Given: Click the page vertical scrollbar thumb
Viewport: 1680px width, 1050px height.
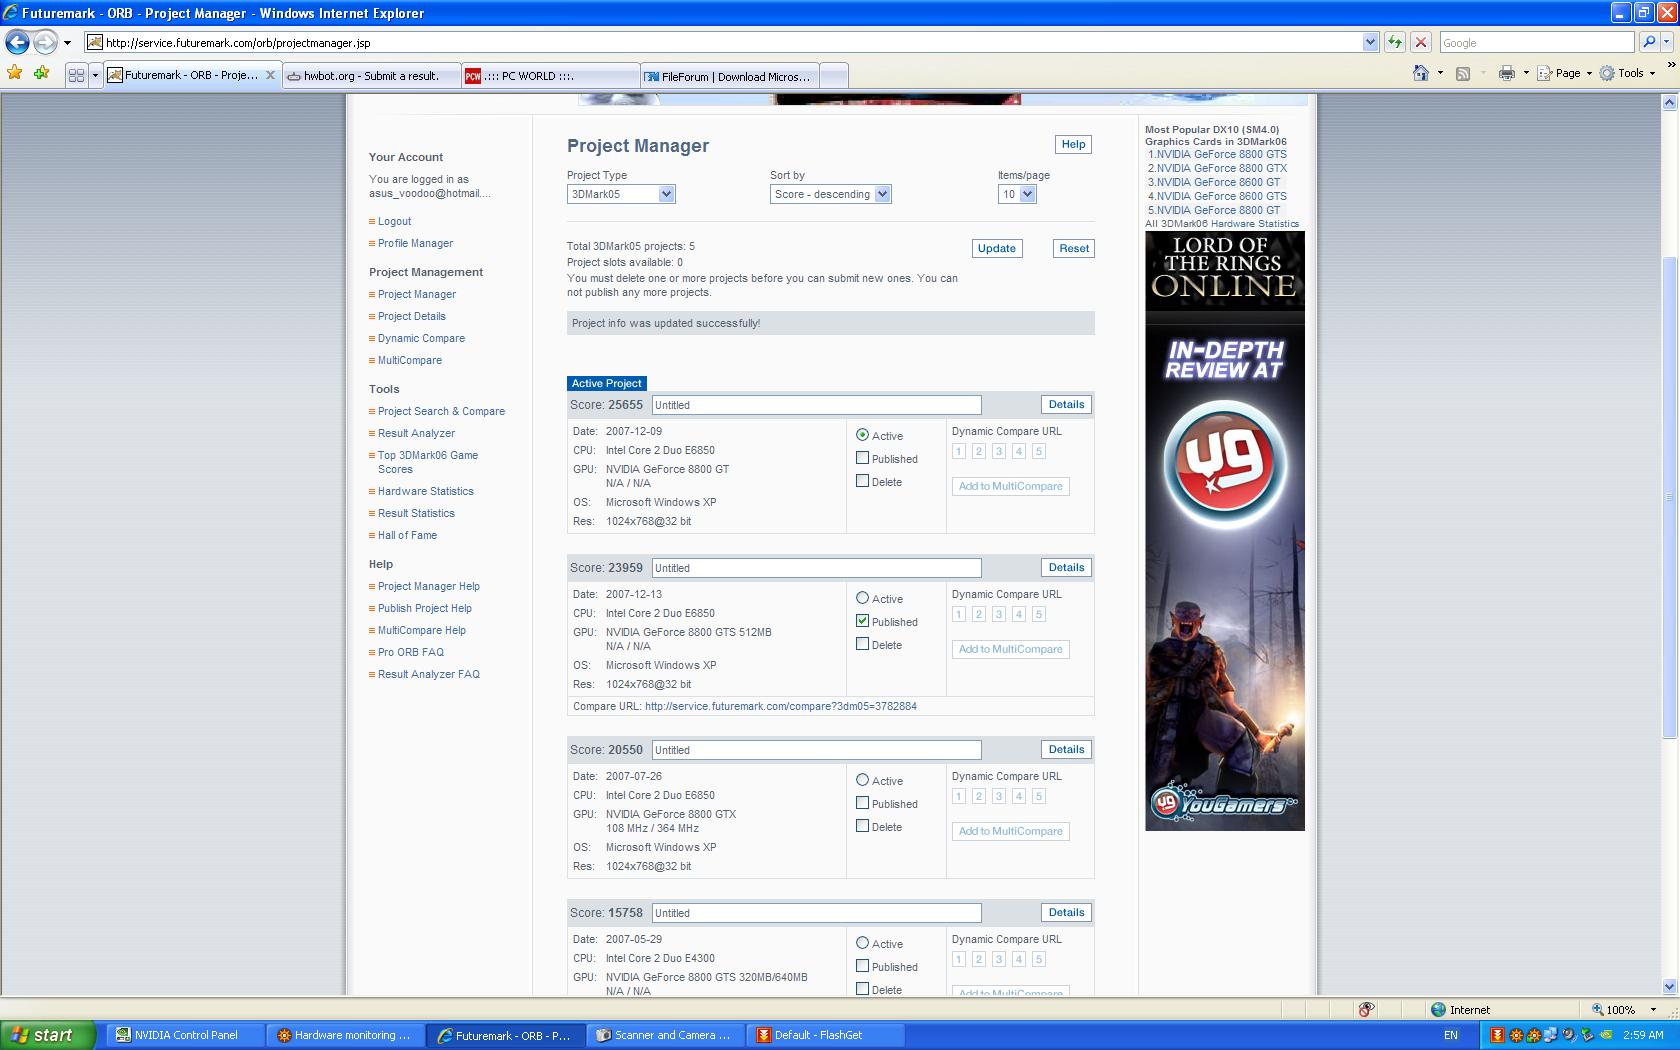Looking at the screenshot, I should [1668, 497].
